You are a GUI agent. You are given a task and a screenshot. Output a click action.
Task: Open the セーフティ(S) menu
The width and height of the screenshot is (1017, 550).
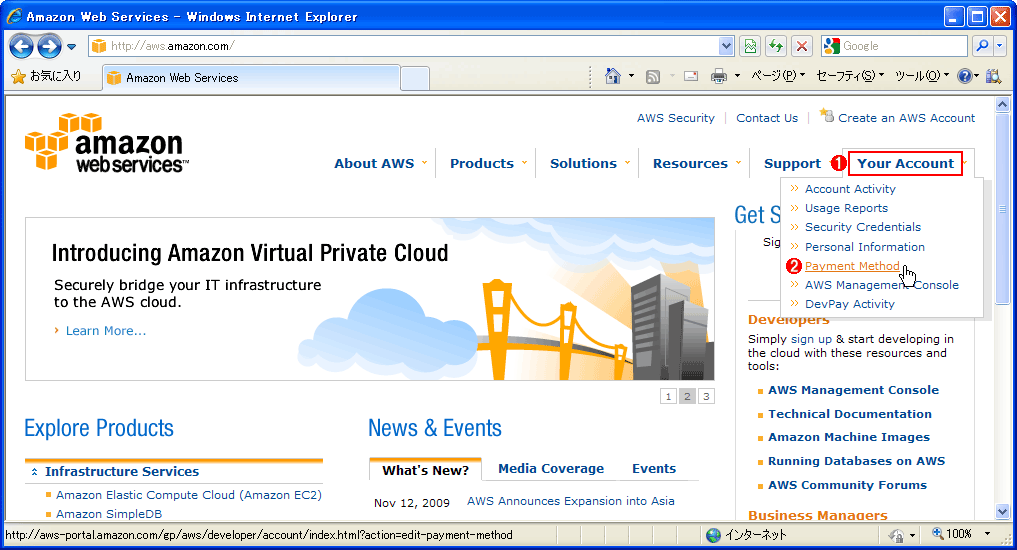click(x=850, y=77)
